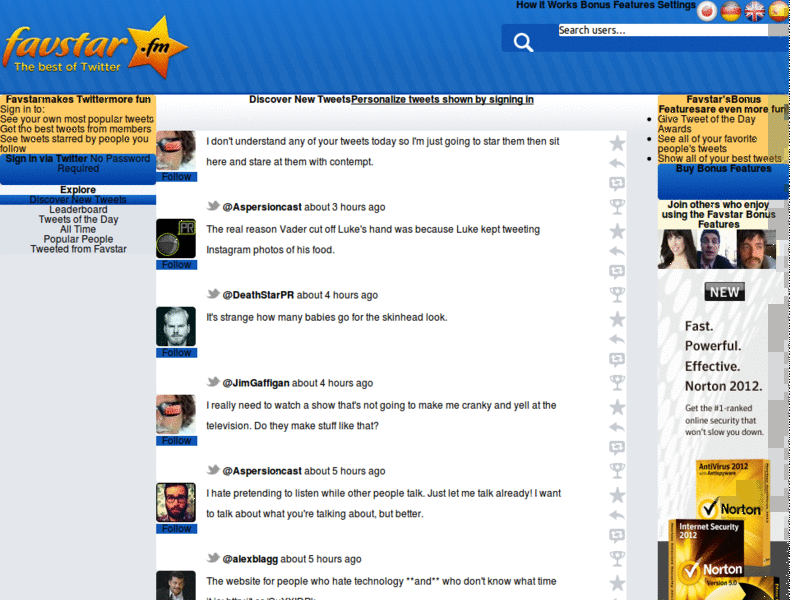
Task: Click the NEW badge in Norton ad
Action: click(x=724, y=292)
